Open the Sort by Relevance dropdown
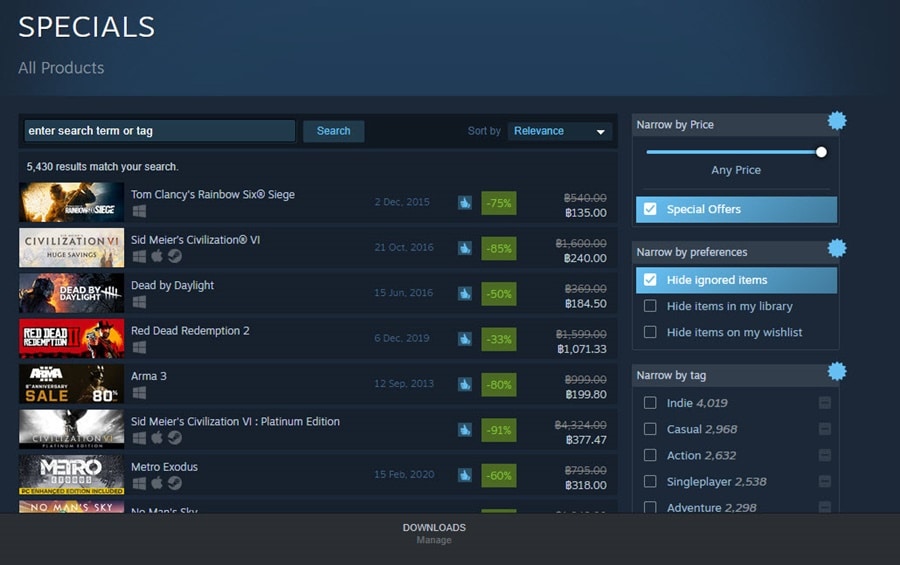The height and width of the screenshot is (565, 900). pyautogui.click(x=560, y=131)
